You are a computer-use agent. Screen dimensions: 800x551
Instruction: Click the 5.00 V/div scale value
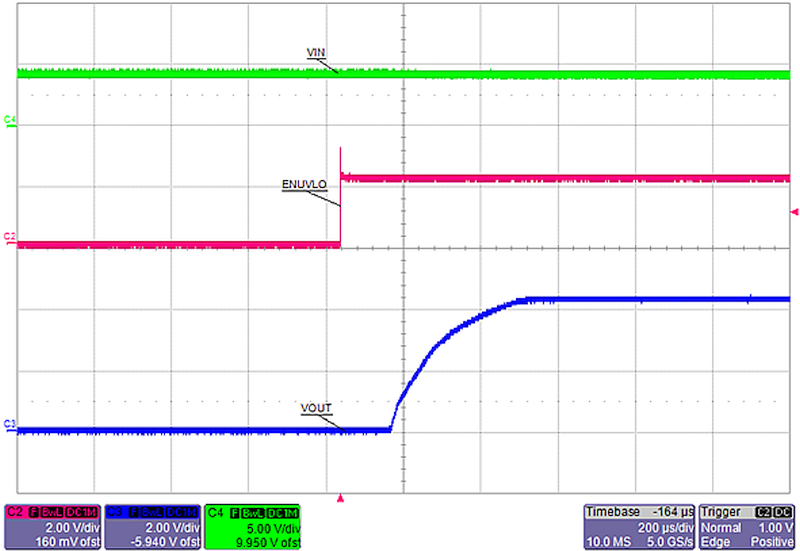point(273,528)
